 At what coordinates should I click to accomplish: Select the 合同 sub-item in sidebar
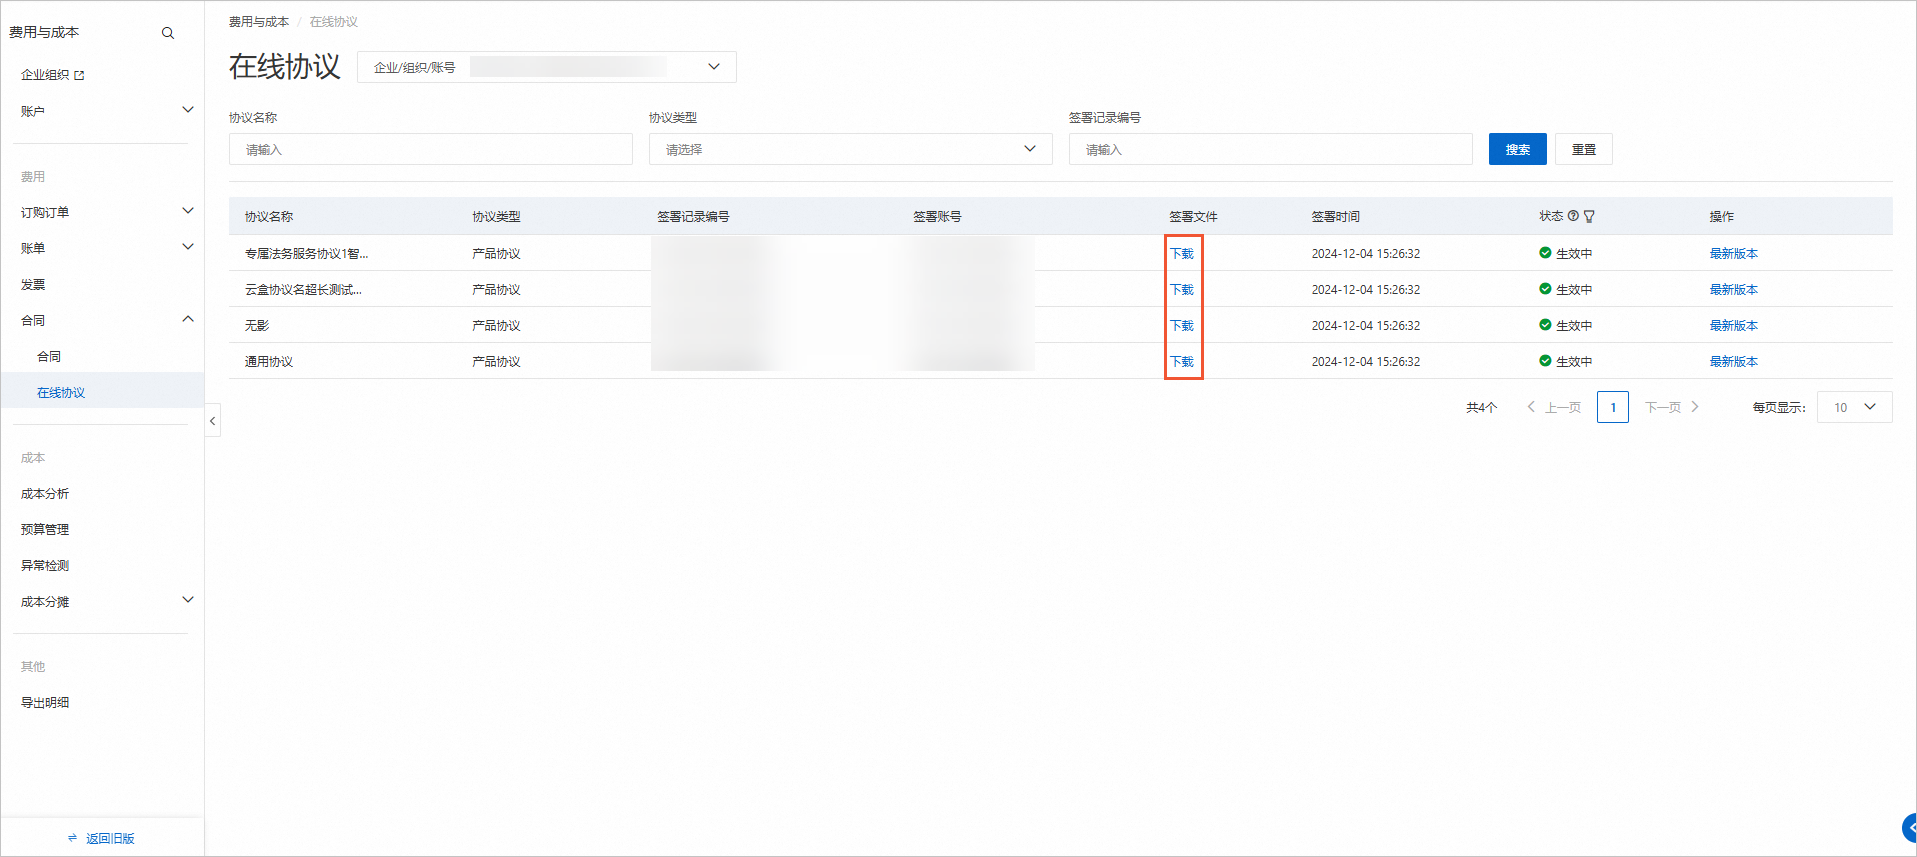coord(49,357)
